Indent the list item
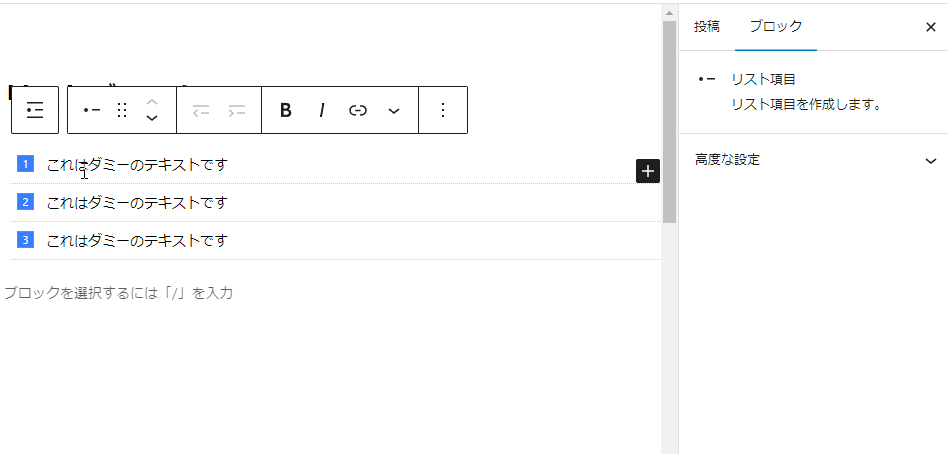Screen dimensions: 948x454 tap(237, 110)
